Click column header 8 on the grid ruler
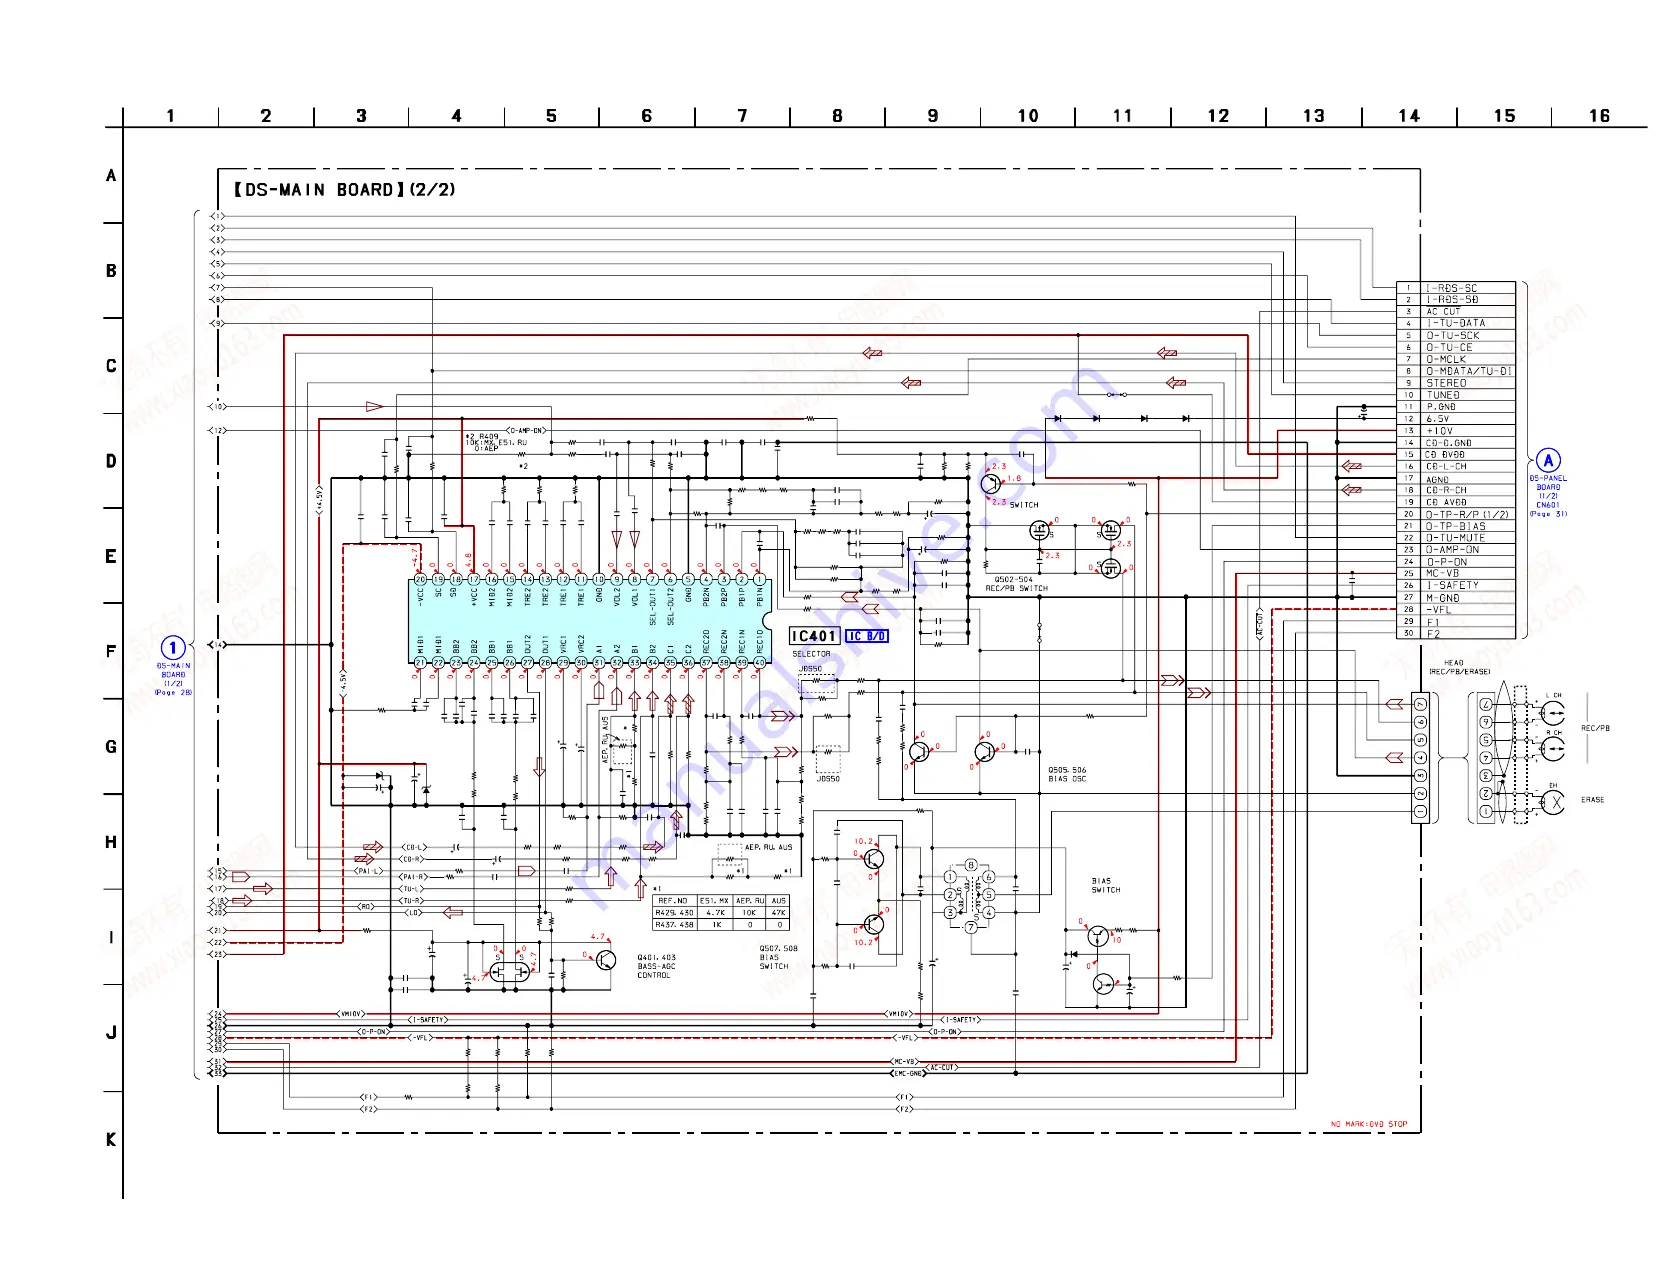This screenshot has width=1680, height=1263. pos(837,116)
